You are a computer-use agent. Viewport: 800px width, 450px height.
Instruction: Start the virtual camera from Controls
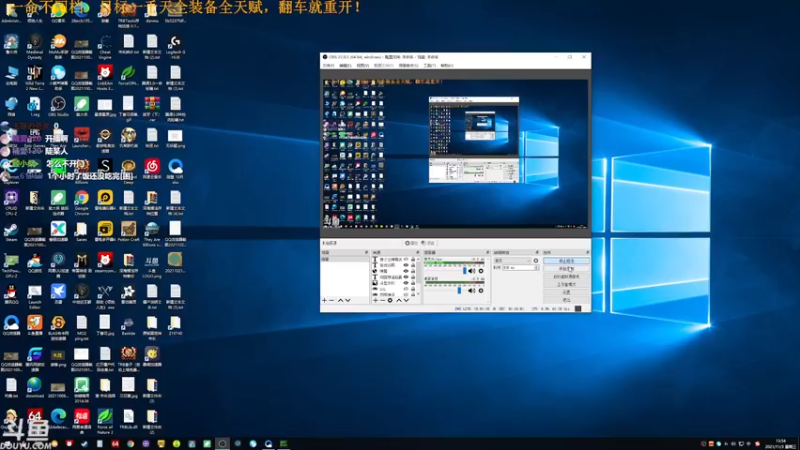pos(566,277)
